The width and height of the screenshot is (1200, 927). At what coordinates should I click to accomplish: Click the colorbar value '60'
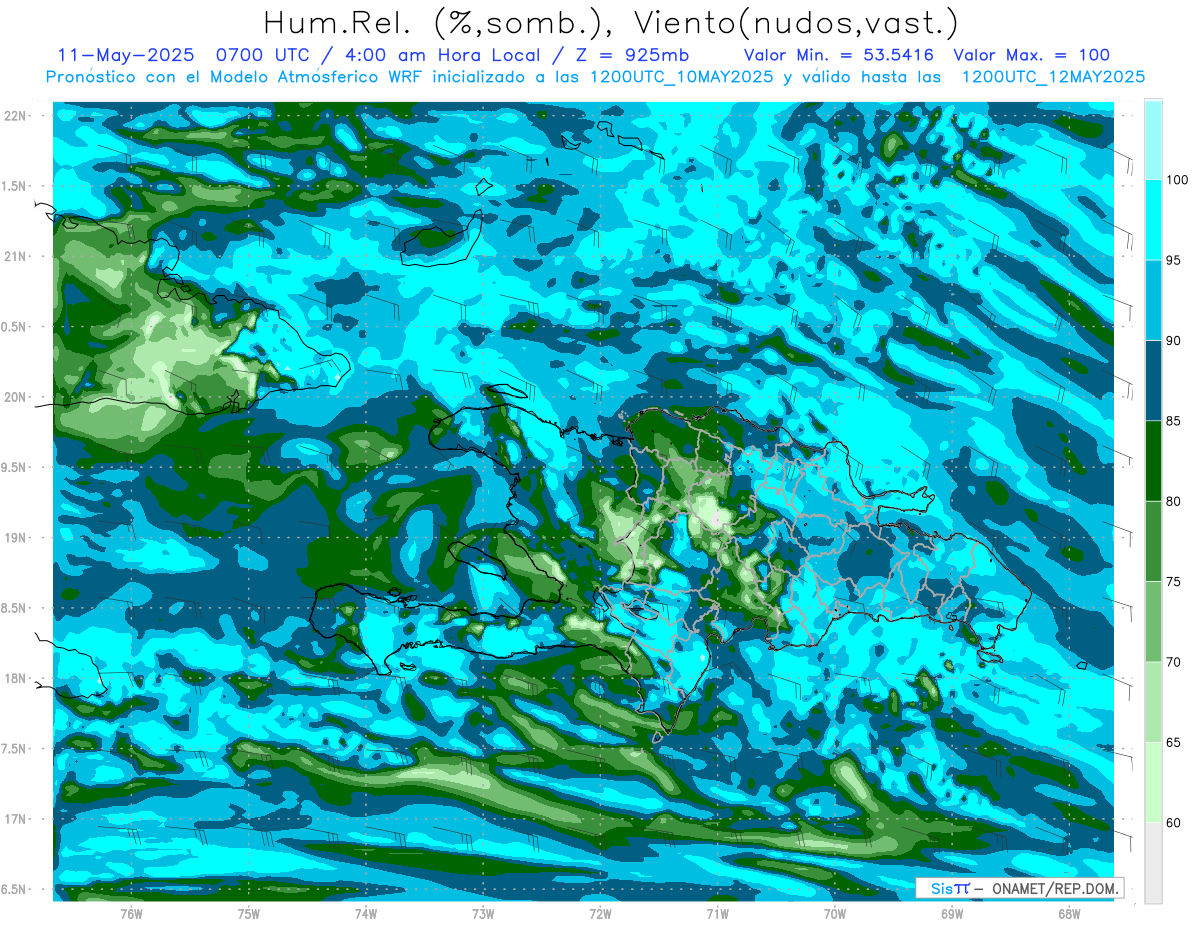tap(1174, 823)
